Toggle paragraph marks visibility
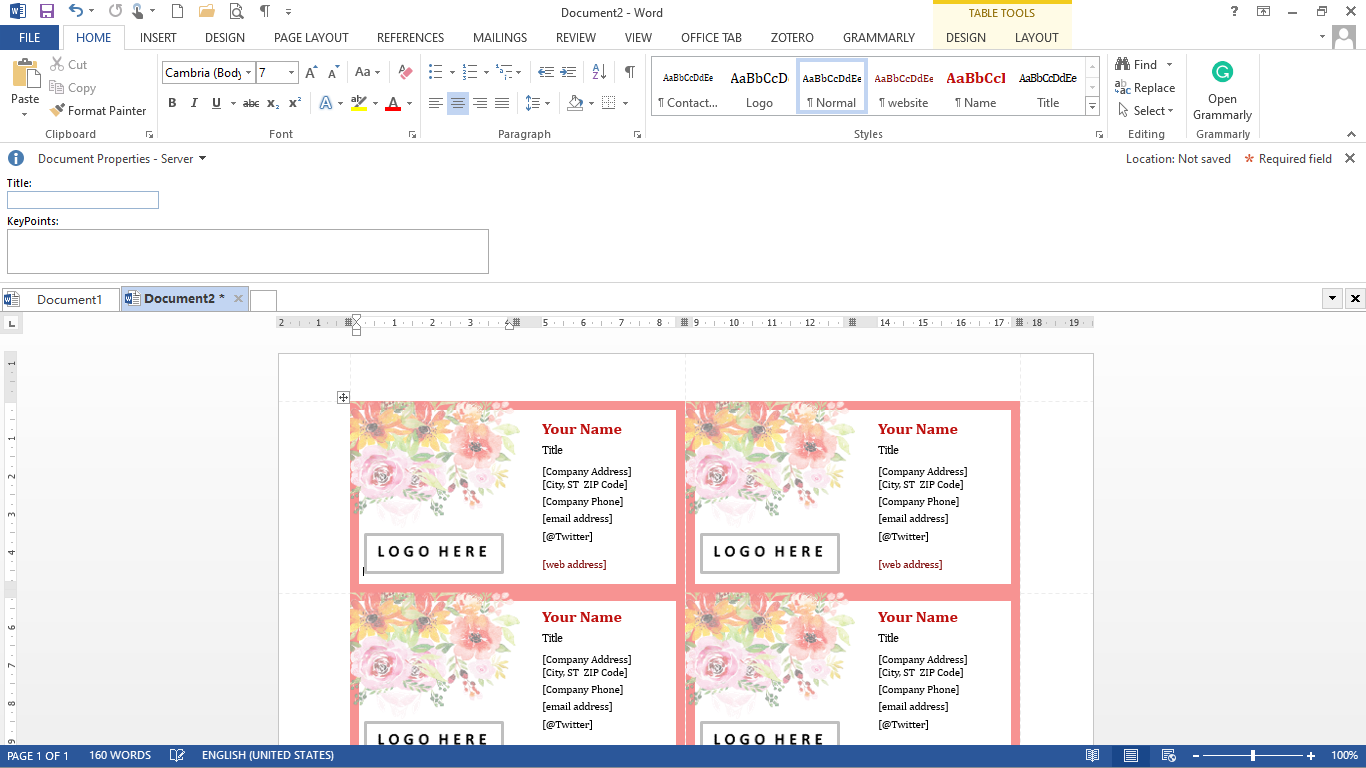The width and height of the screenshot is (1366, 768). point(628,72)
